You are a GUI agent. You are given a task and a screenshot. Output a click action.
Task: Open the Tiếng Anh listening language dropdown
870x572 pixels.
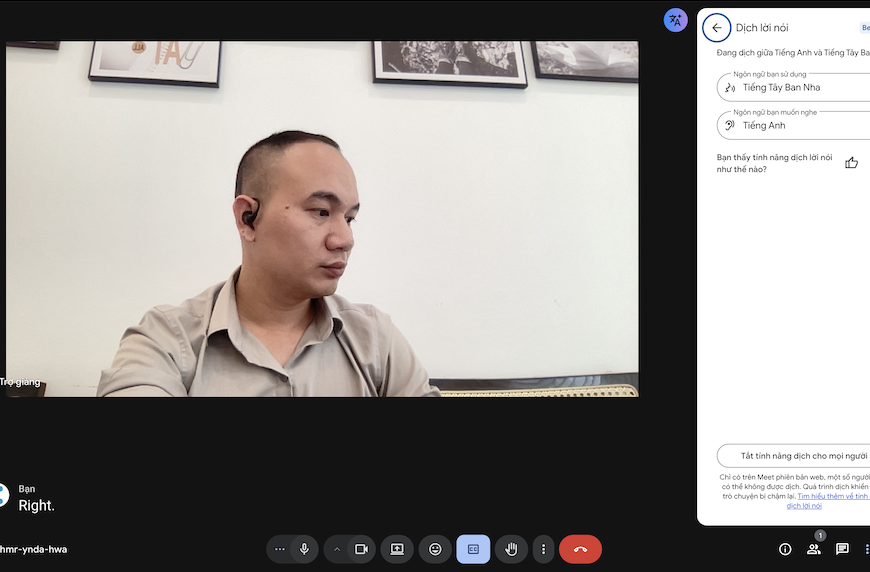pos(793,125)
